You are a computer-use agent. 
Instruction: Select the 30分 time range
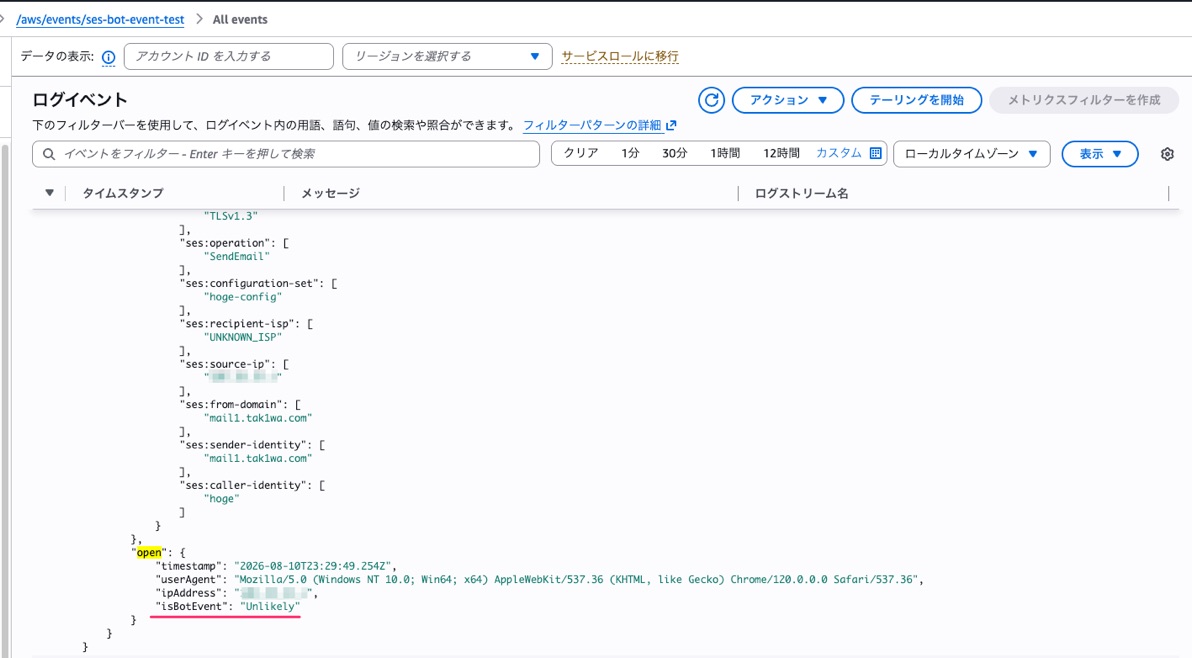point(674,153)
